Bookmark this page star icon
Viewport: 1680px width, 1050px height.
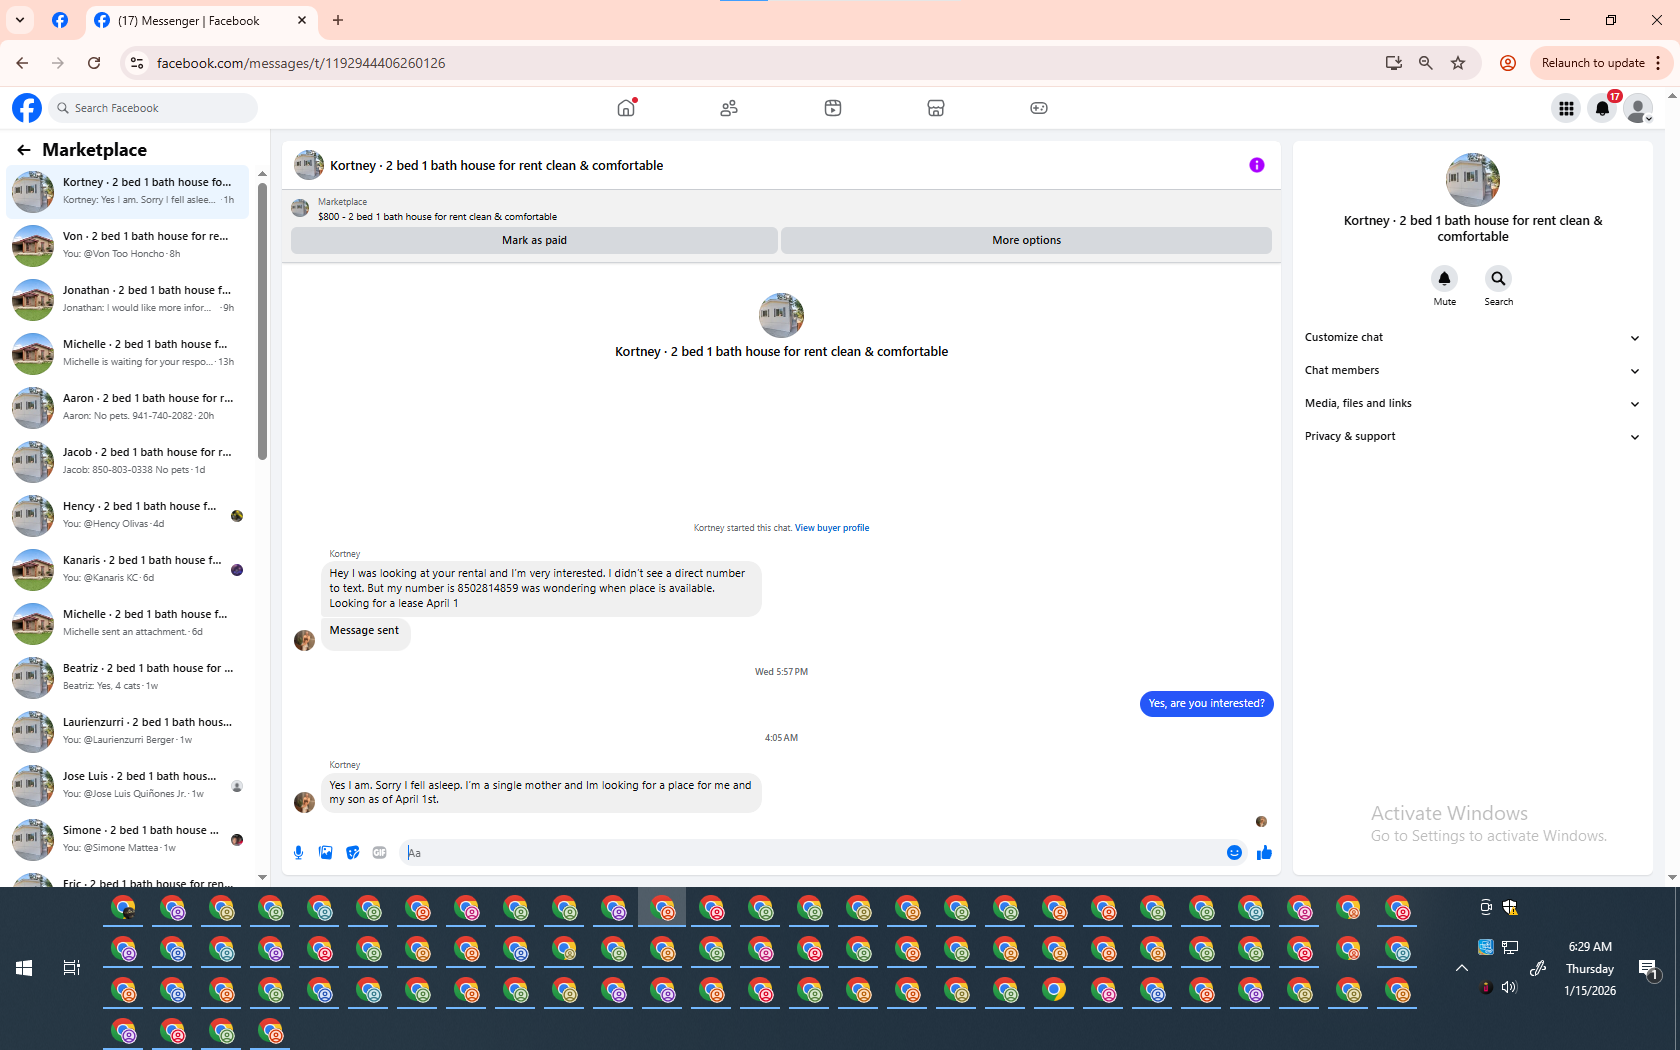click(1458, 63)
